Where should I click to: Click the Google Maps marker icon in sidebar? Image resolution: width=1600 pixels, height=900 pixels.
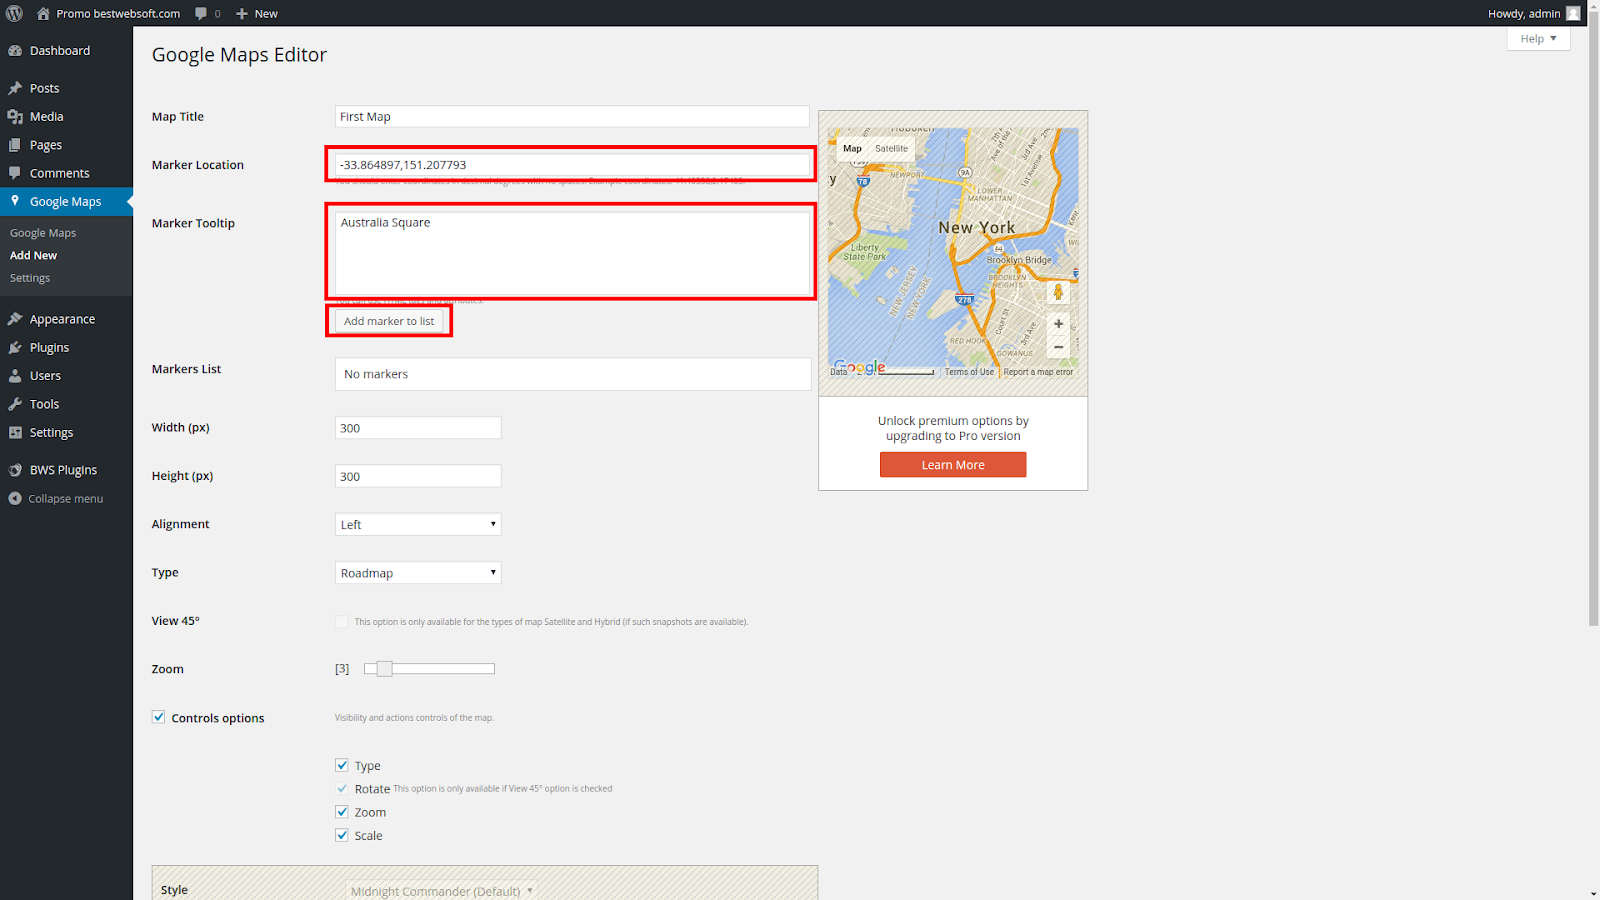(x=15, y=201)
